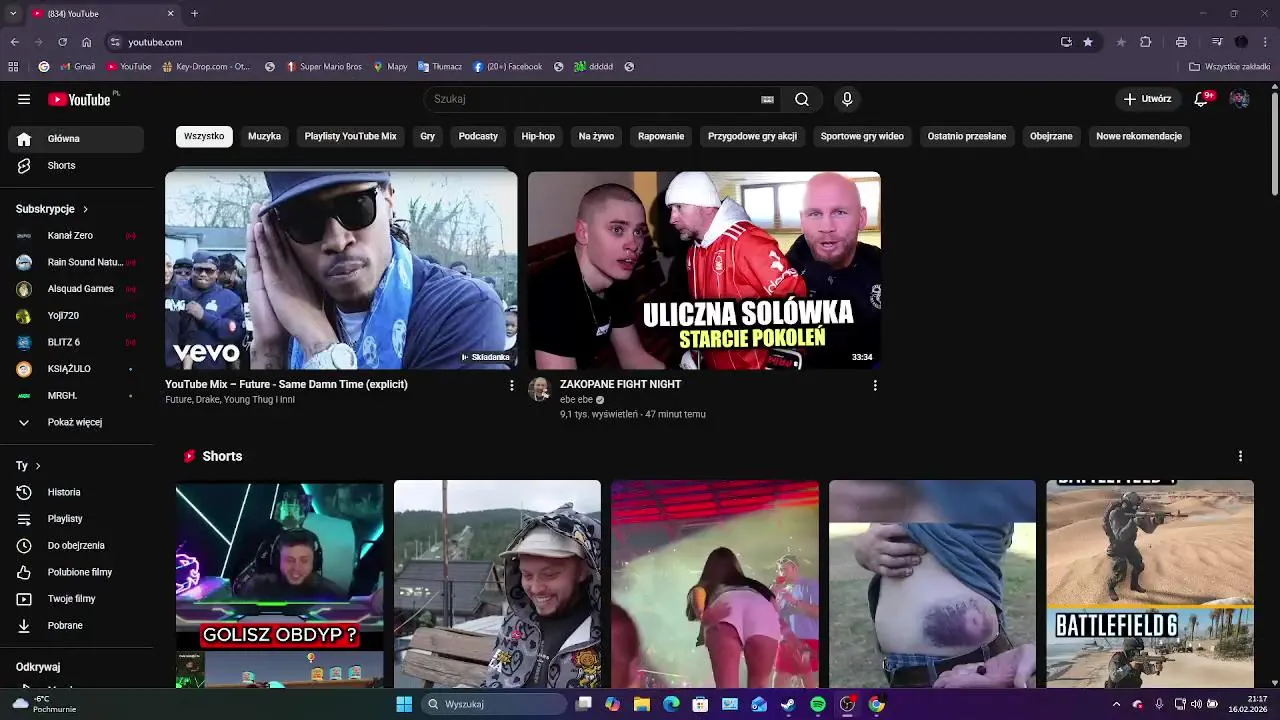Open the Gmail bookmark
The width and height of the screenshot is (1280, 720).
coord(78,67)
